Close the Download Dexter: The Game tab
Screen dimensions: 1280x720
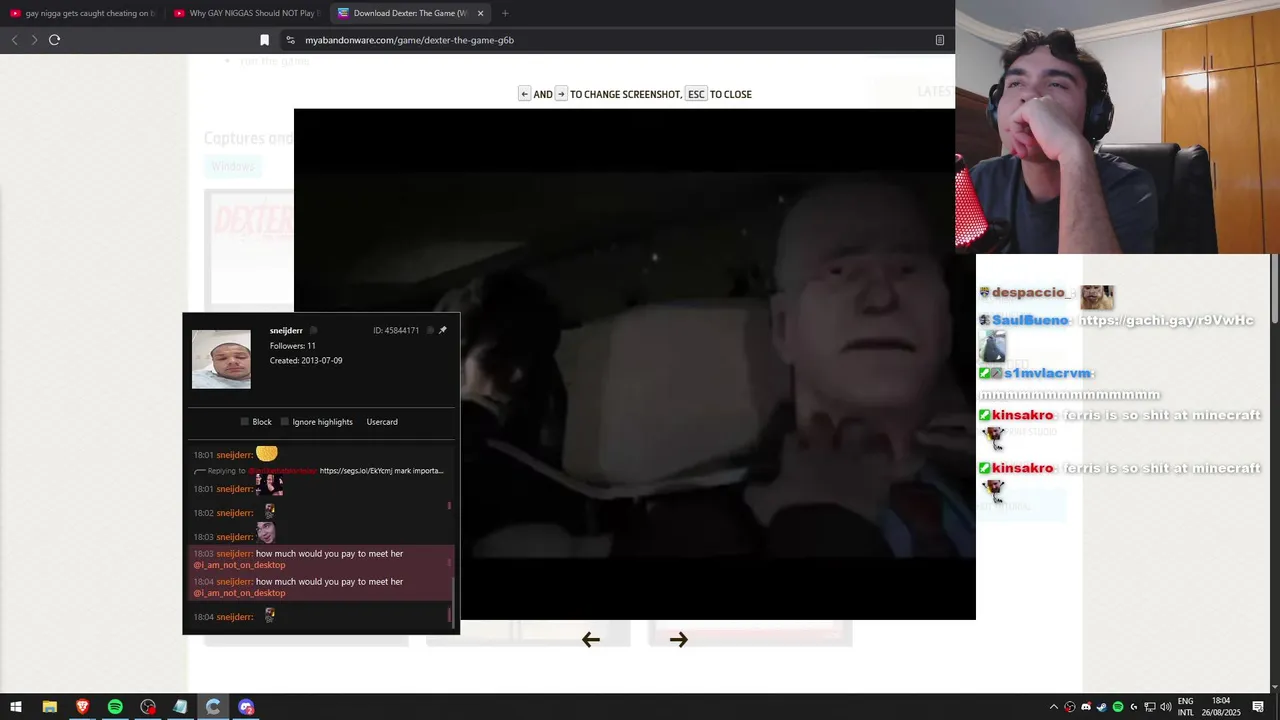[481, 13]
